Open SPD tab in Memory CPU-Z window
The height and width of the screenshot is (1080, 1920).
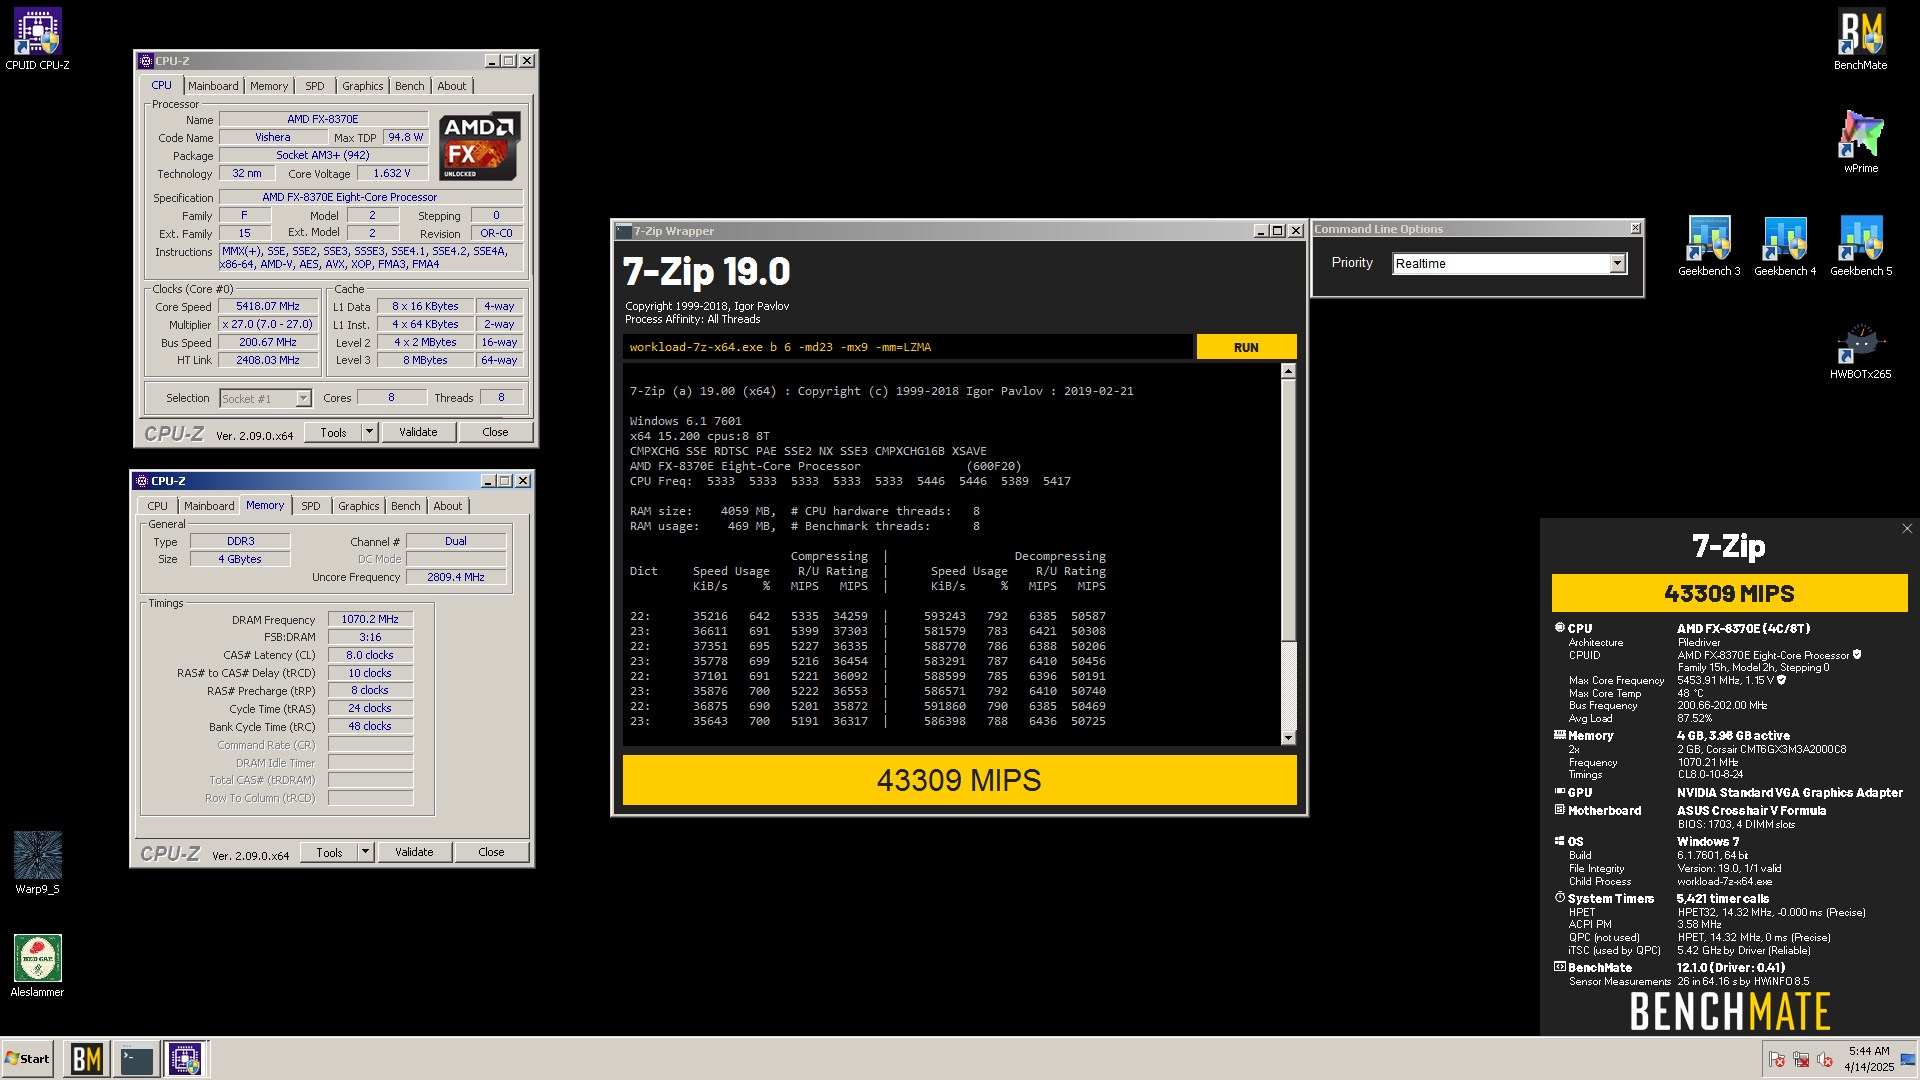tap(311, 506)
